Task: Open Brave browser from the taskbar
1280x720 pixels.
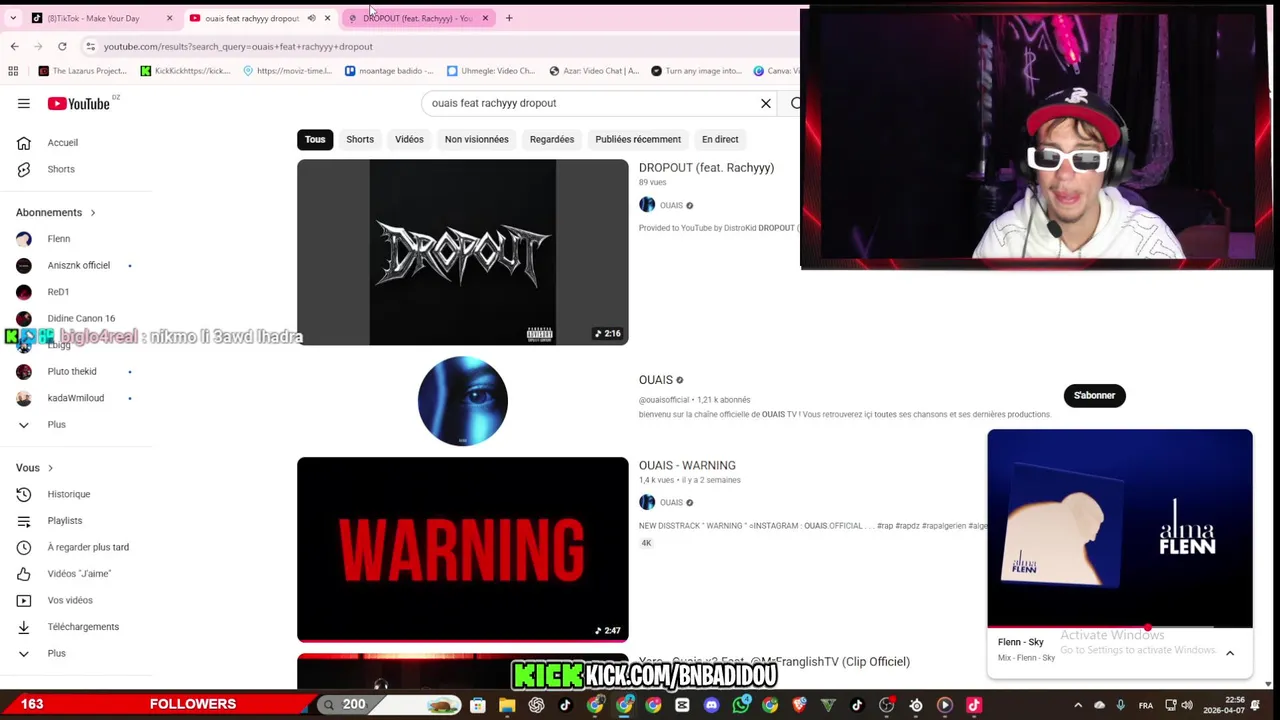Action: [799, 705]
